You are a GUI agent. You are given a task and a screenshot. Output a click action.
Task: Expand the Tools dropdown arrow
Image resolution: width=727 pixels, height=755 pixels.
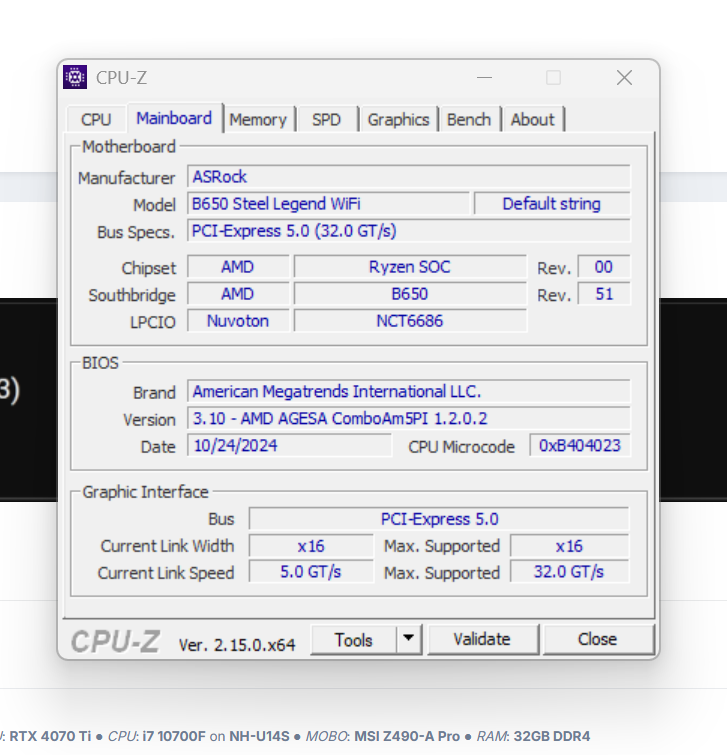tap(409, 640)
